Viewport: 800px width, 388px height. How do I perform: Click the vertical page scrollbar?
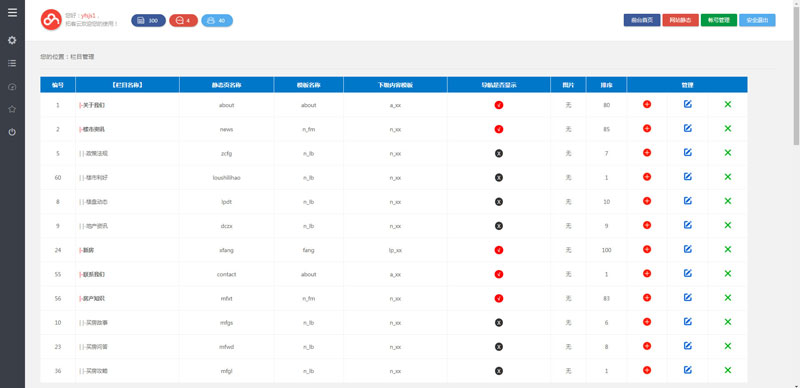(x=796, y=77)
